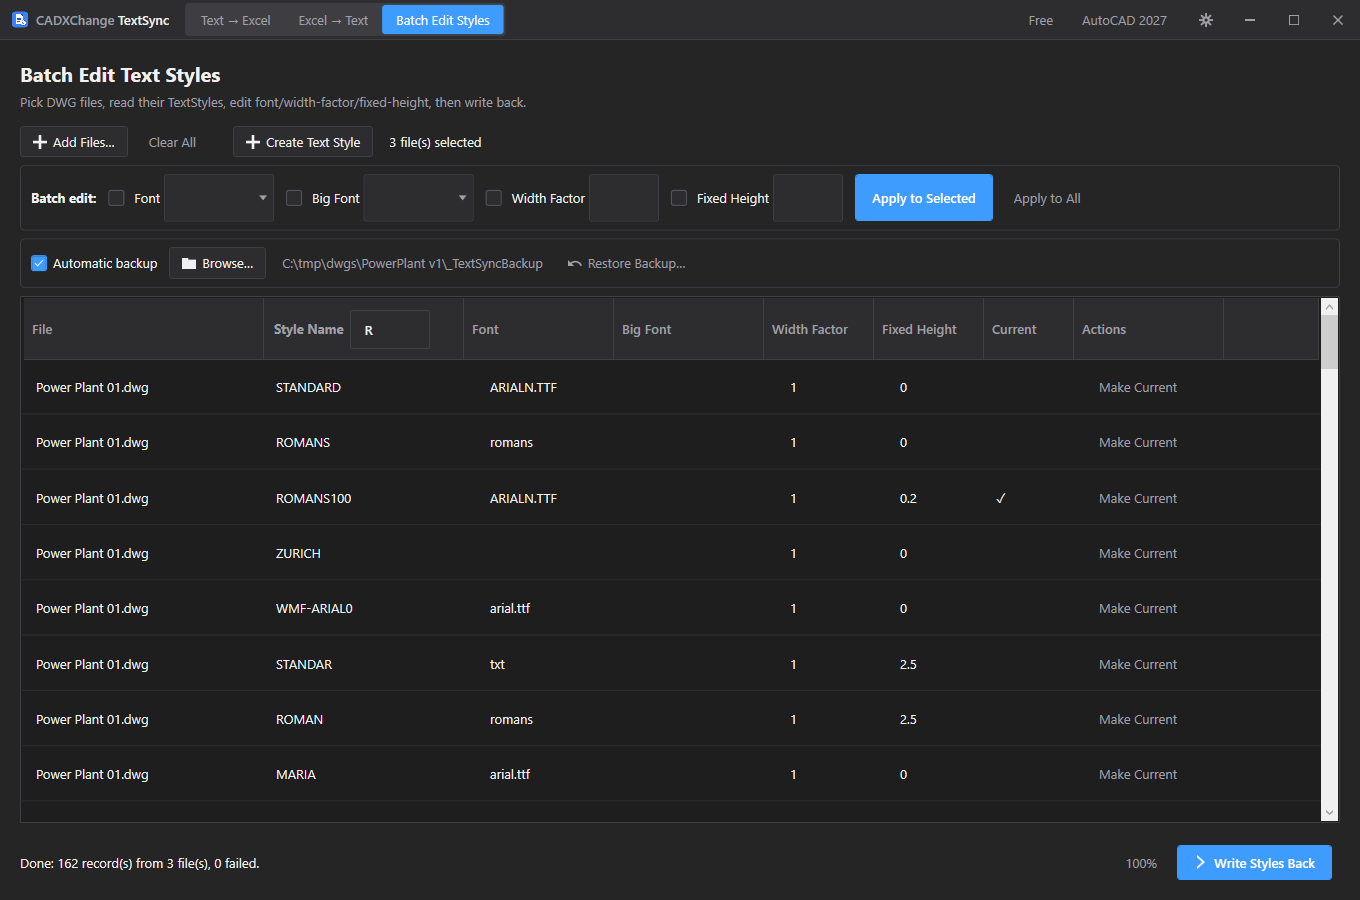1360x900 pixels.
Task: Click the 0.2 fixed height value
Action: [908, 498]
